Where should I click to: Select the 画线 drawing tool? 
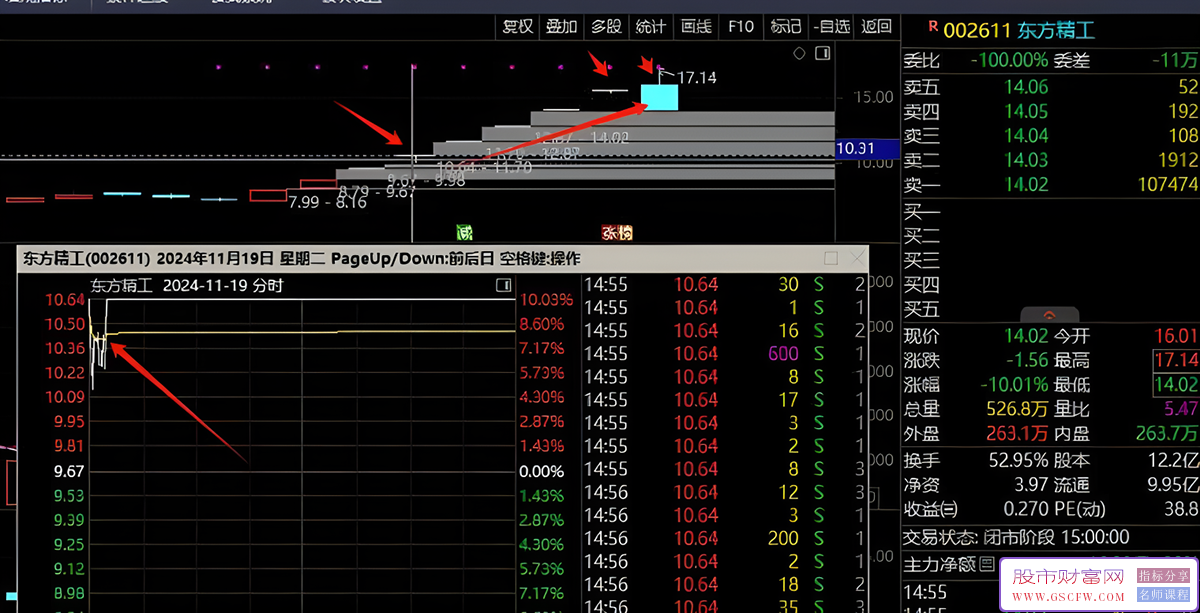[x=696, y=27]
